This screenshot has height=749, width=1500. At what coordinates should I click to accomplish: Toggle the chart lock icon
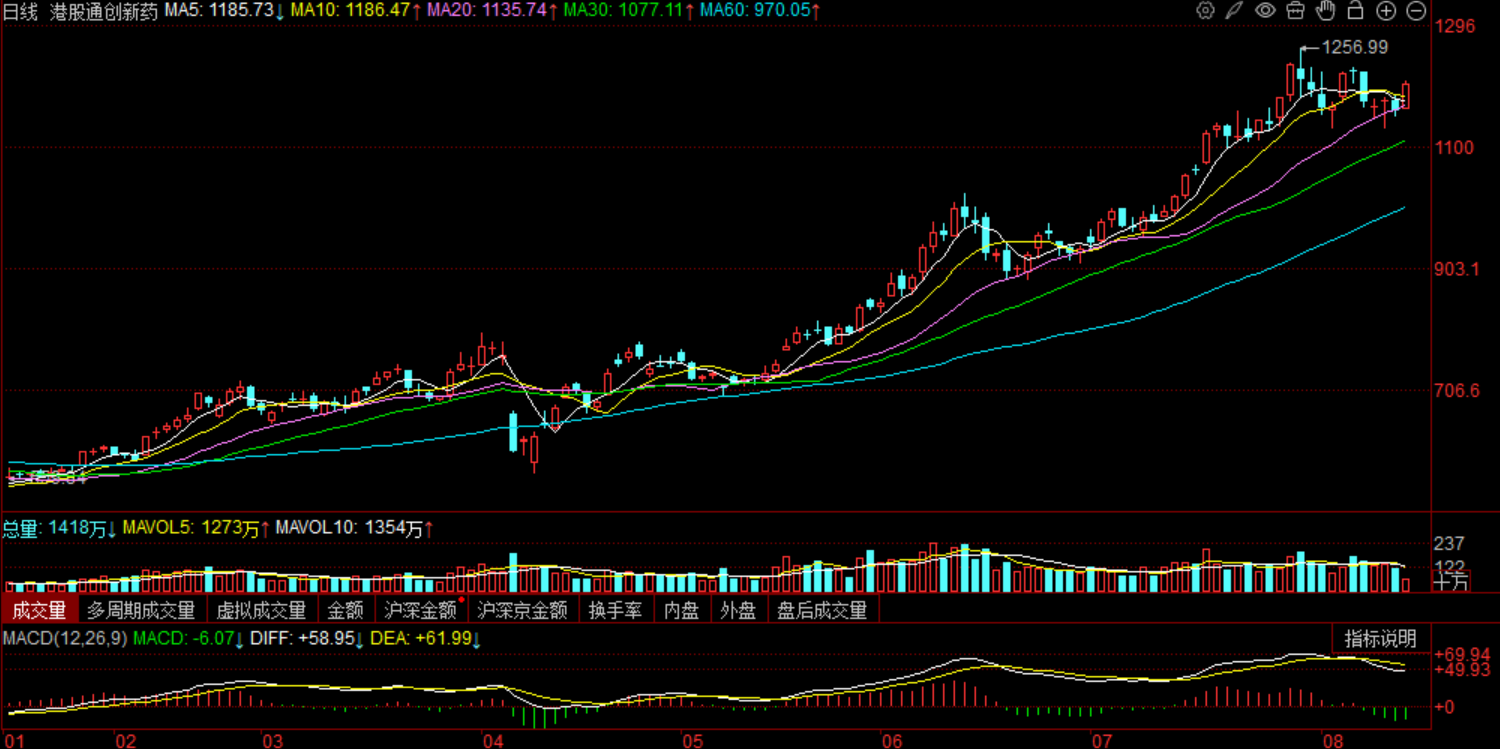[1356, 11]
